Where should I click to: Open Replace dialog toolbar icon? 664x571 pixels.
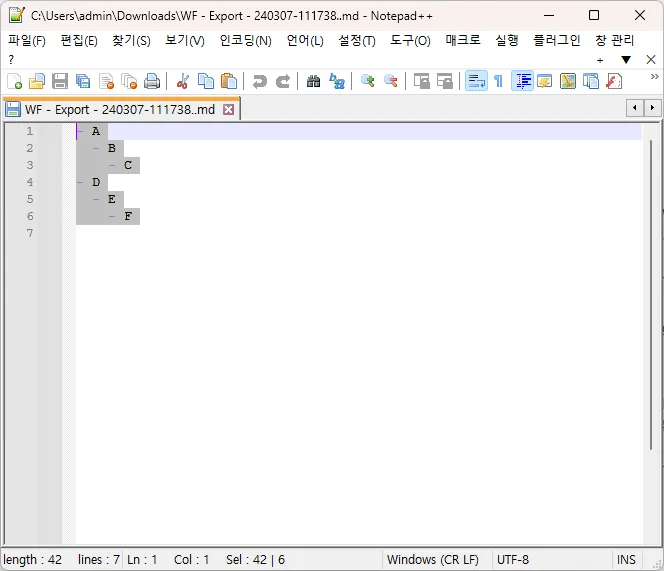[337, 81]
